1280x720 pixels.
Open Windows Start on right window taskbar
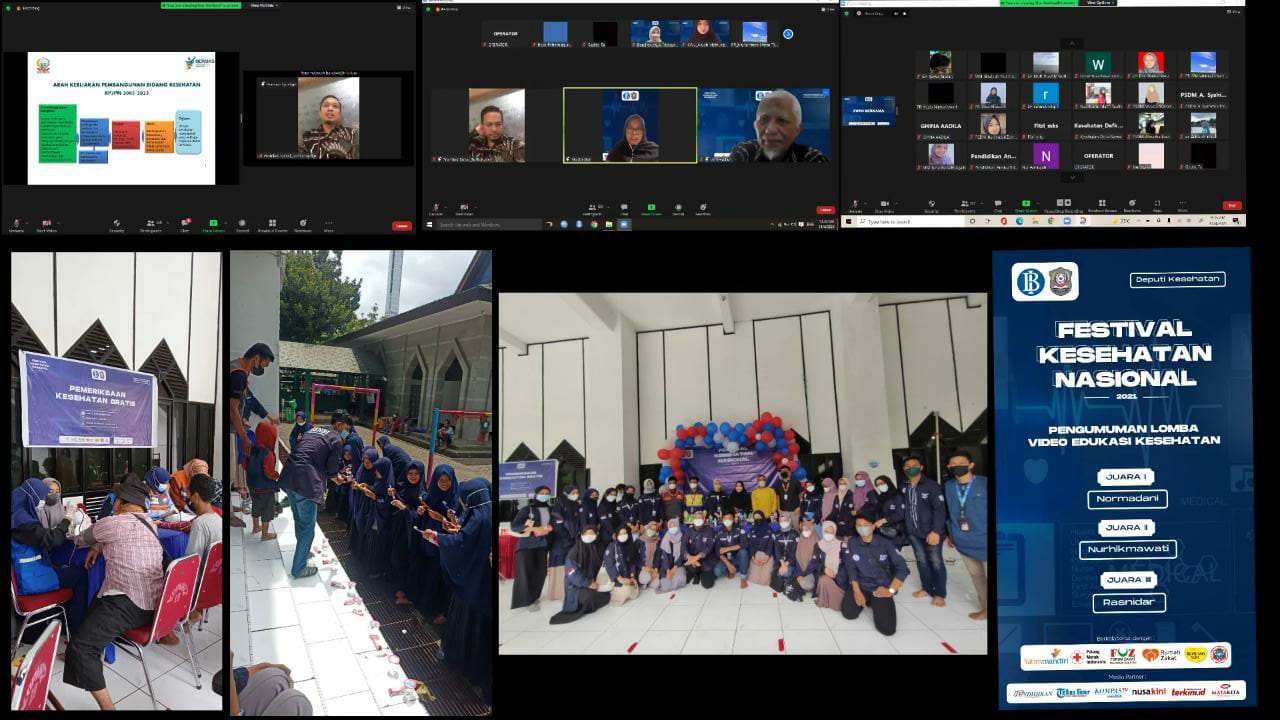point(848,221)
